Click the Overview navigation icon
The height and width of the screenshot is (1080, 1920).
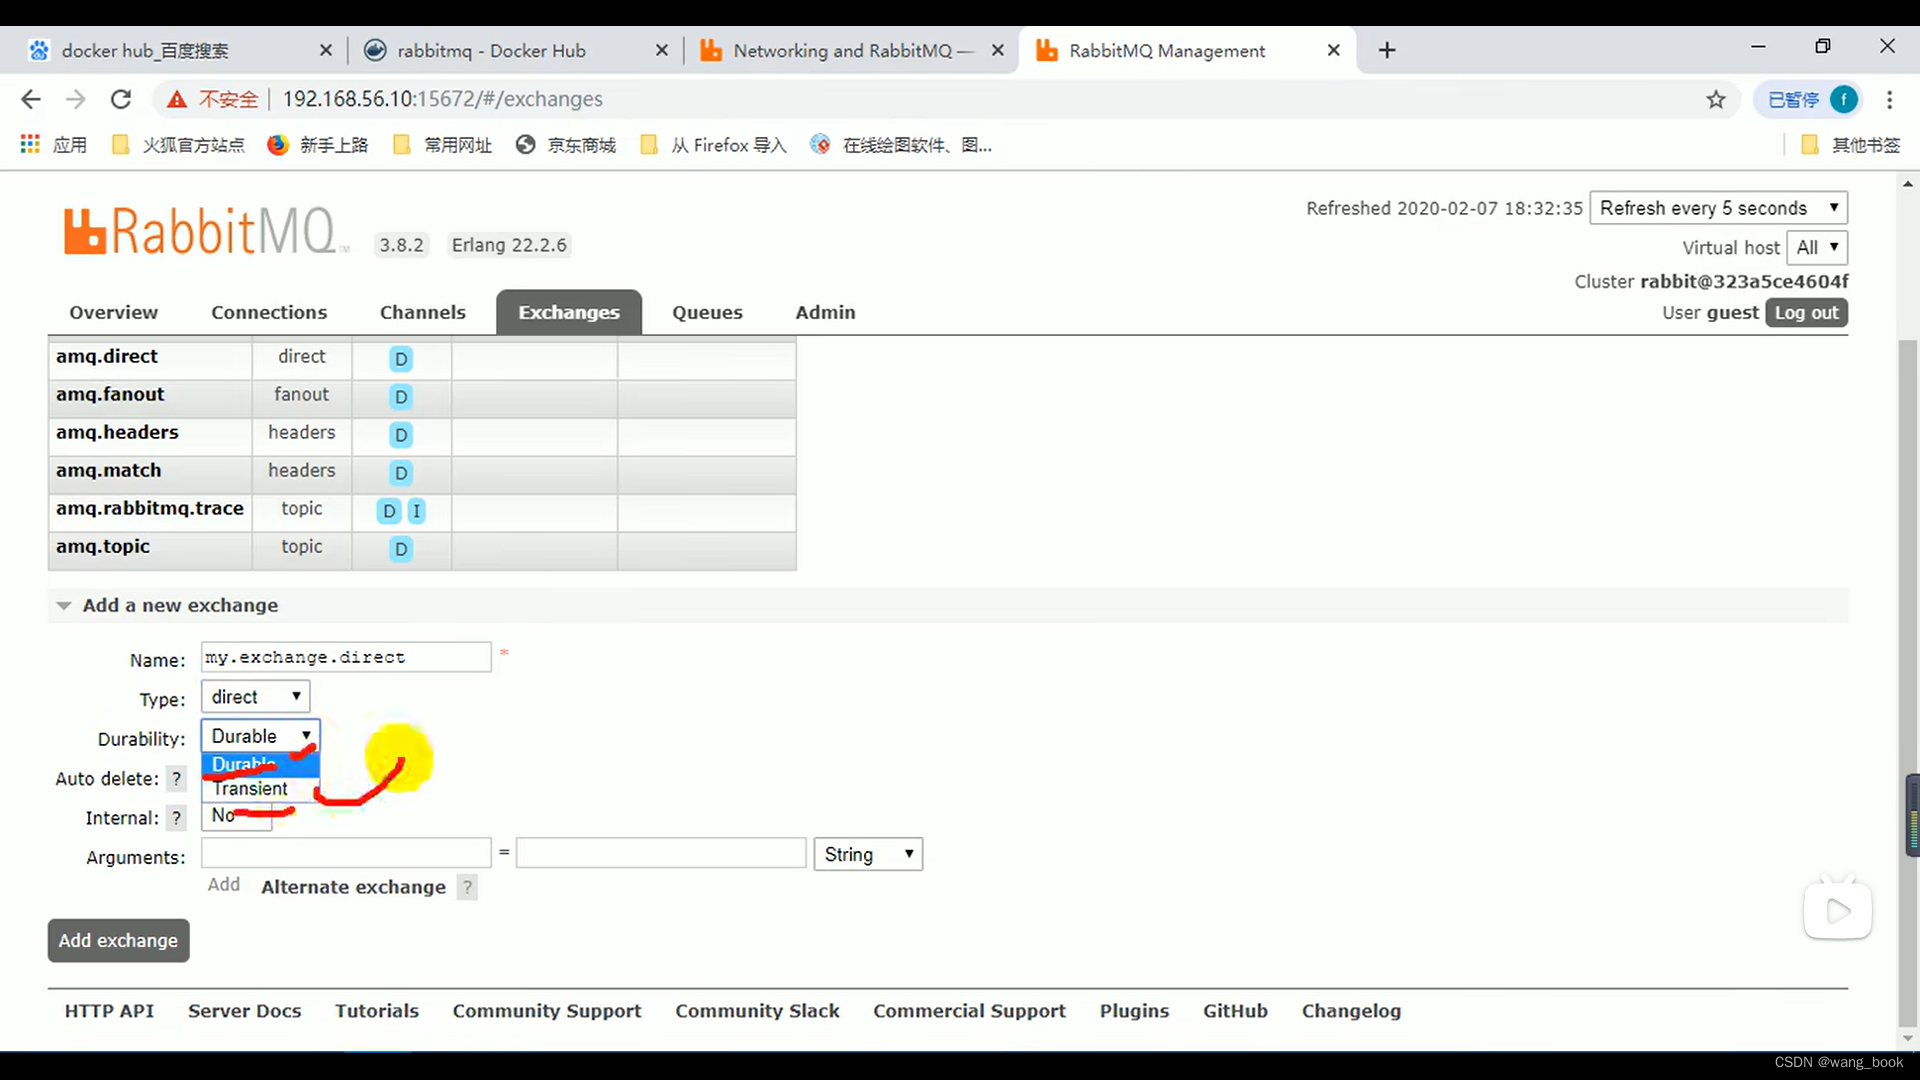[113, 313]
